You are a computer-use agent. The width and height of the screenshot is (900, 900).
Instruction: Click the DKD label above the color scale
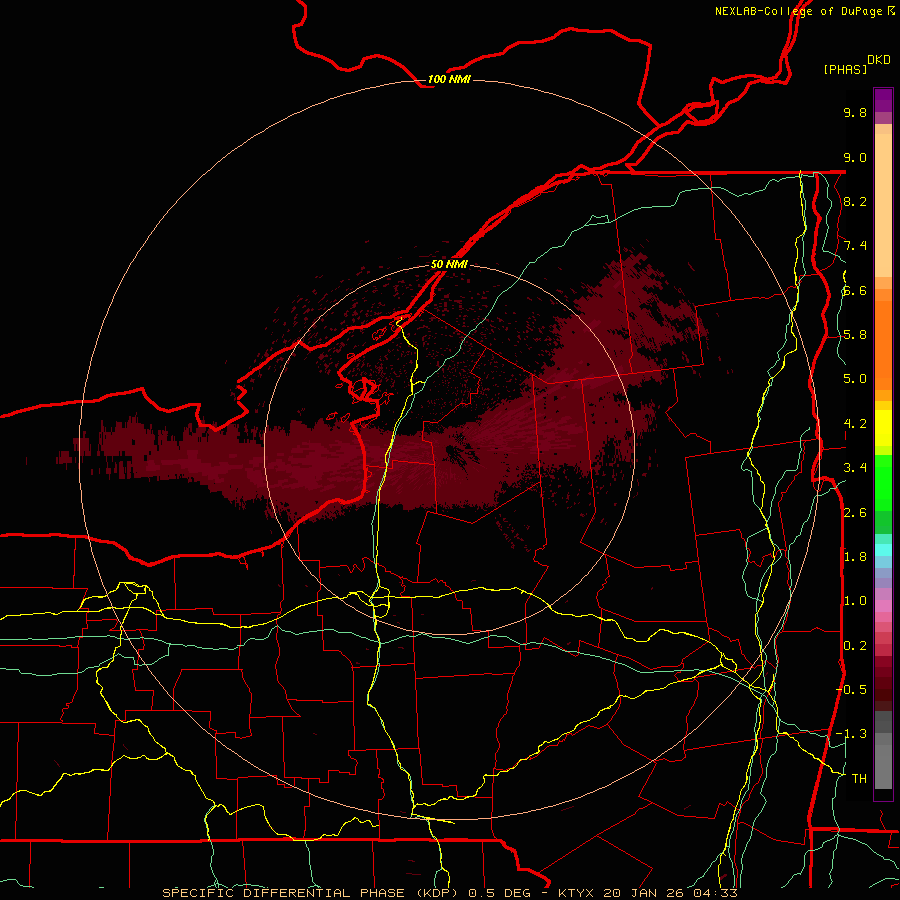click(879, 60)
